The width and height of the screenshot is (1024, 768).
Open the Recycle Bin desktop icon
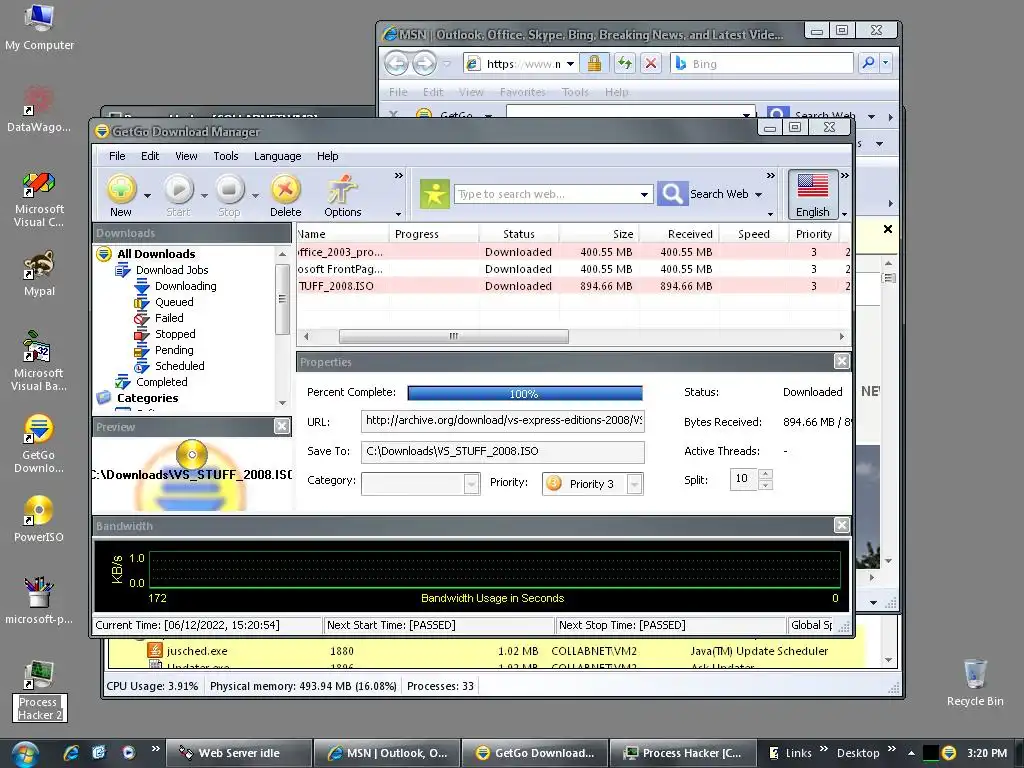(x=975, y=682)
